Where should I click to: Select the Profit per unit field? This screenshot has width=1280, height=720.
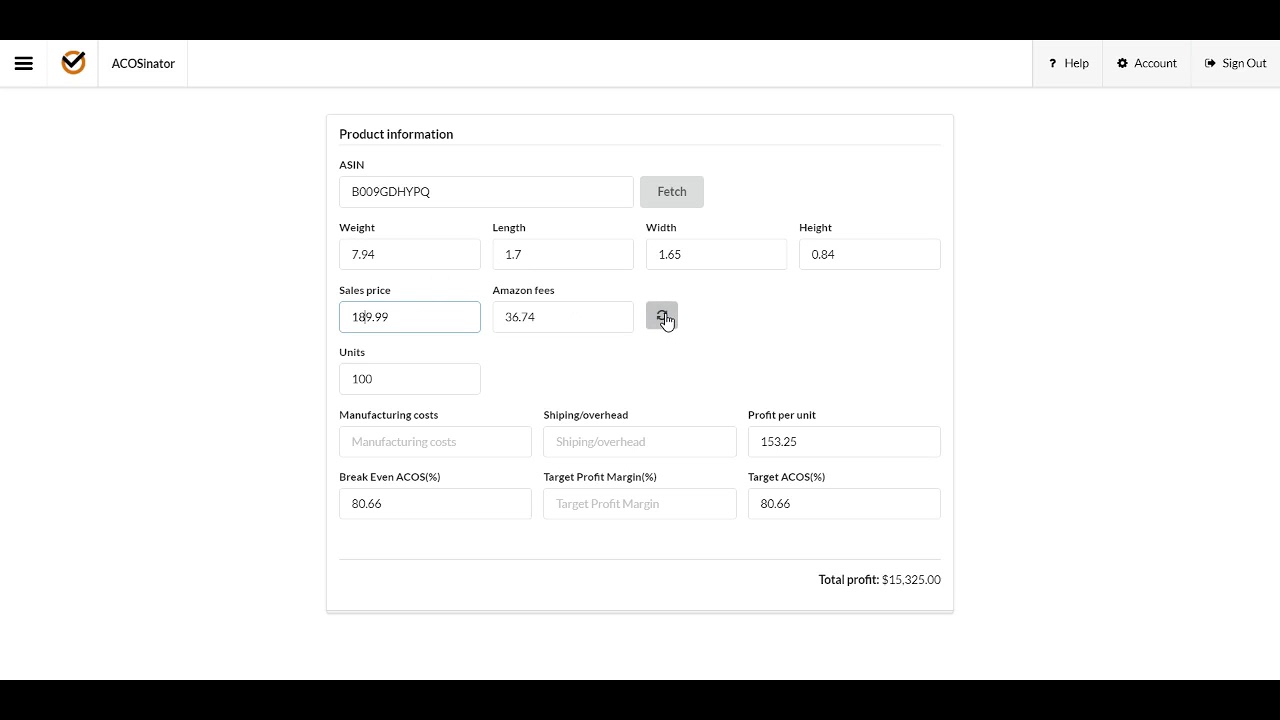point(844,442)
